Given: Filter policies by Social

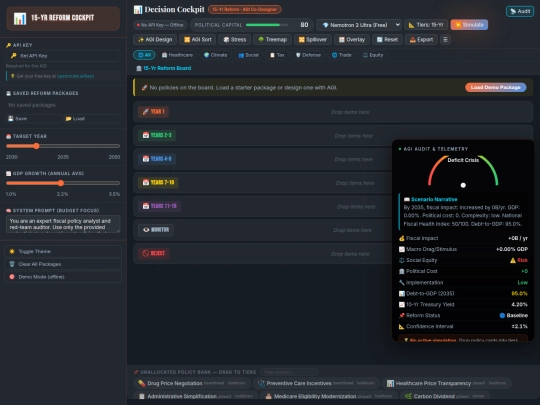Looking at the screenshot, I should coord(248,55).
